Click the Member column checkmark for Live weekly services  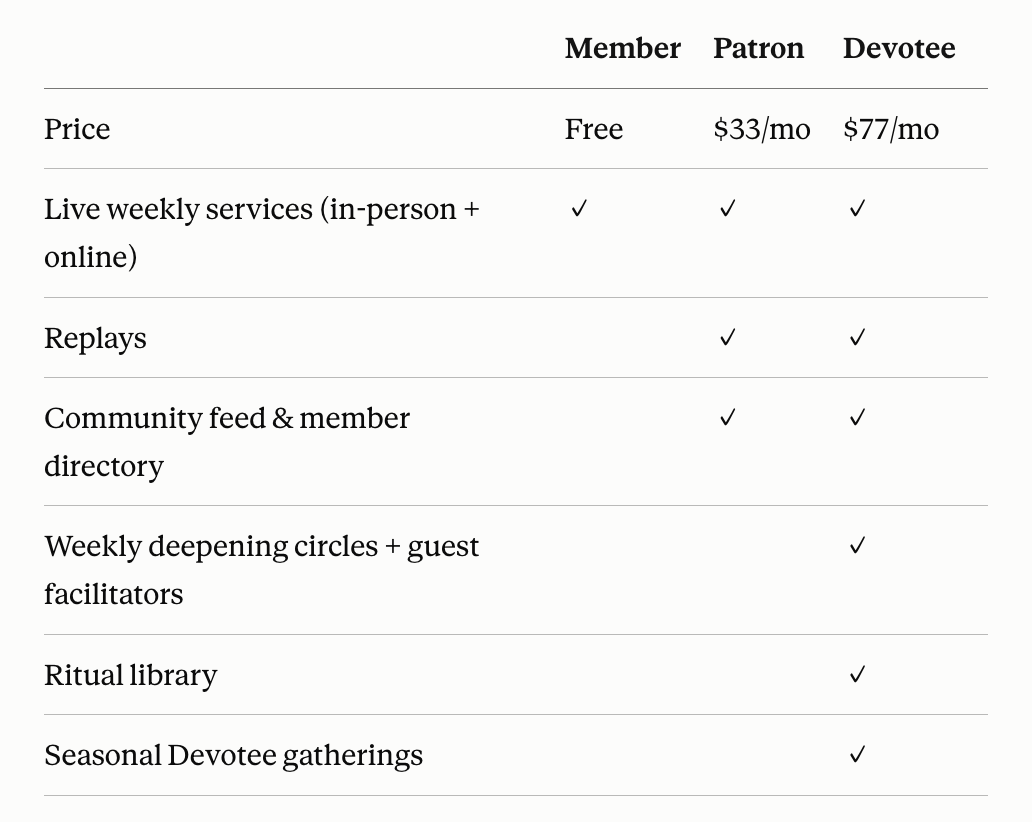579,209
